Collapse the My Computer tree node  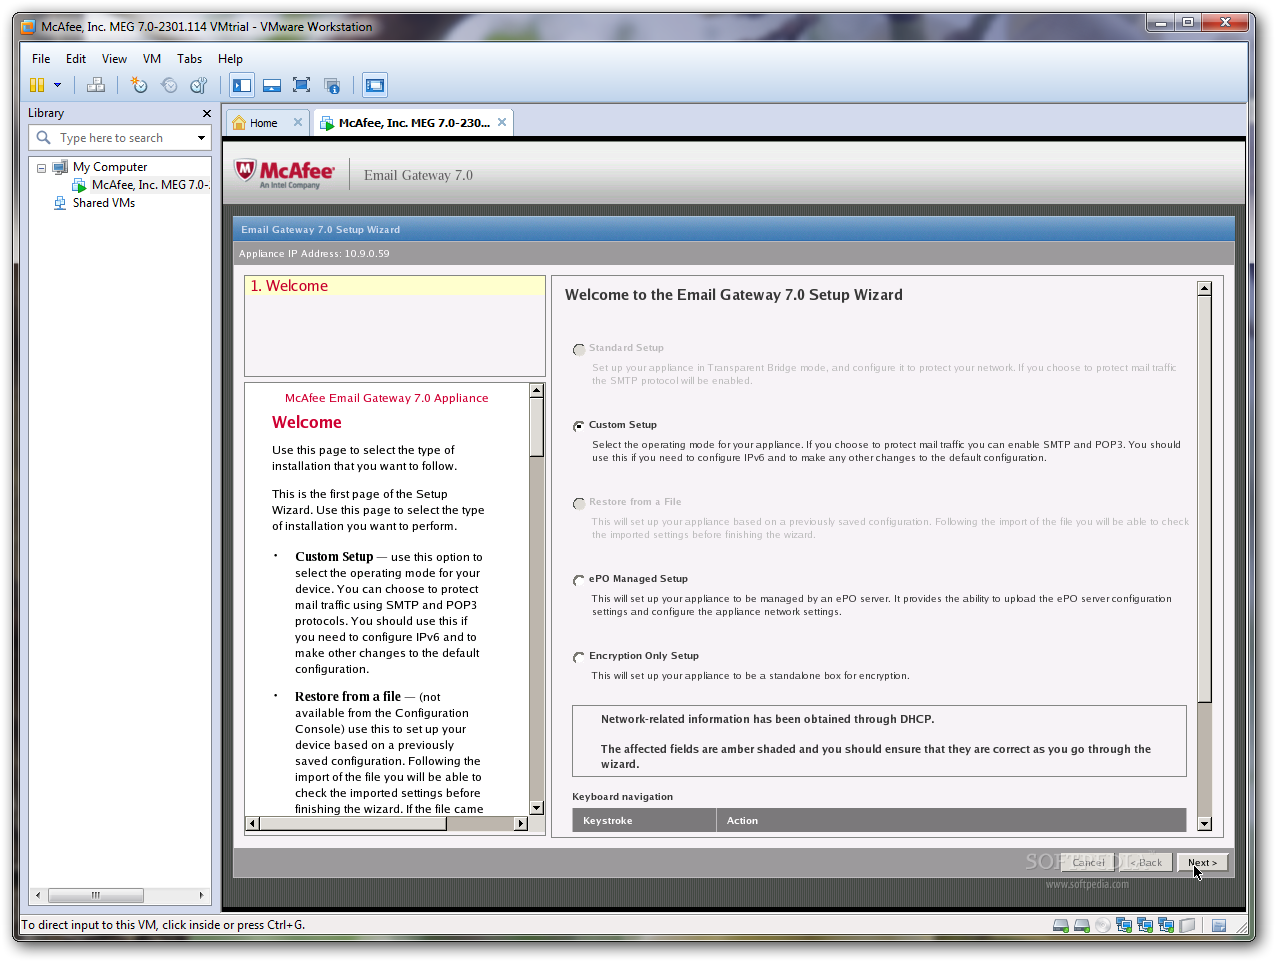[41, 168]
